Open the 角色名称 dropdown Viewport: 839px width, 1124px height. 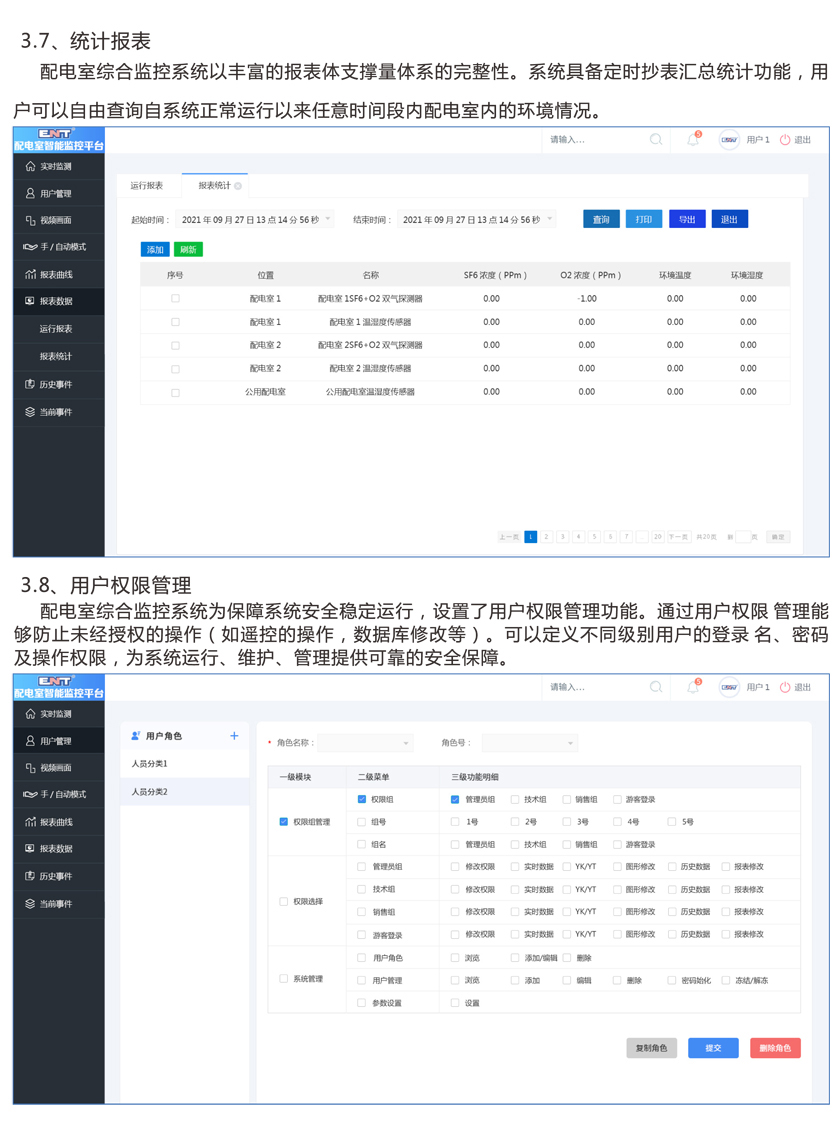point(405,743)
